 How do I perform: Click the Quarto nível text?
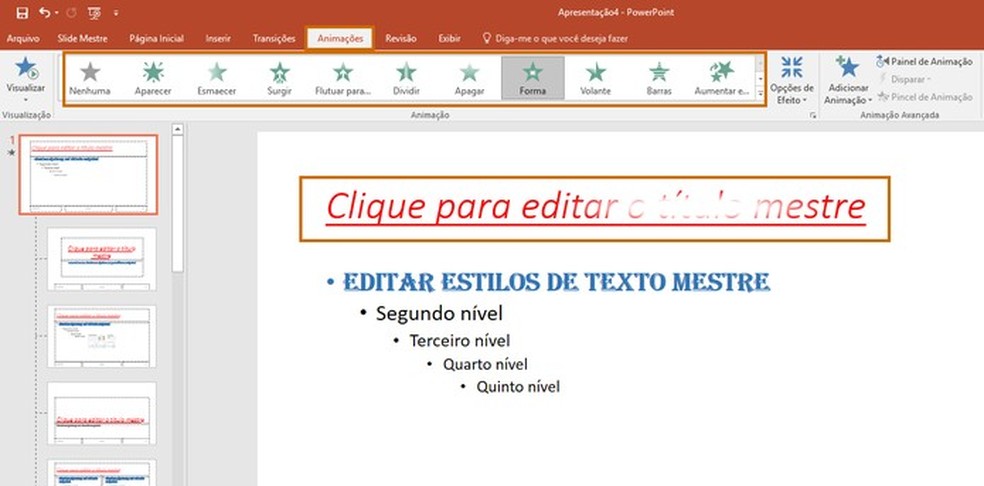[485, 364]
